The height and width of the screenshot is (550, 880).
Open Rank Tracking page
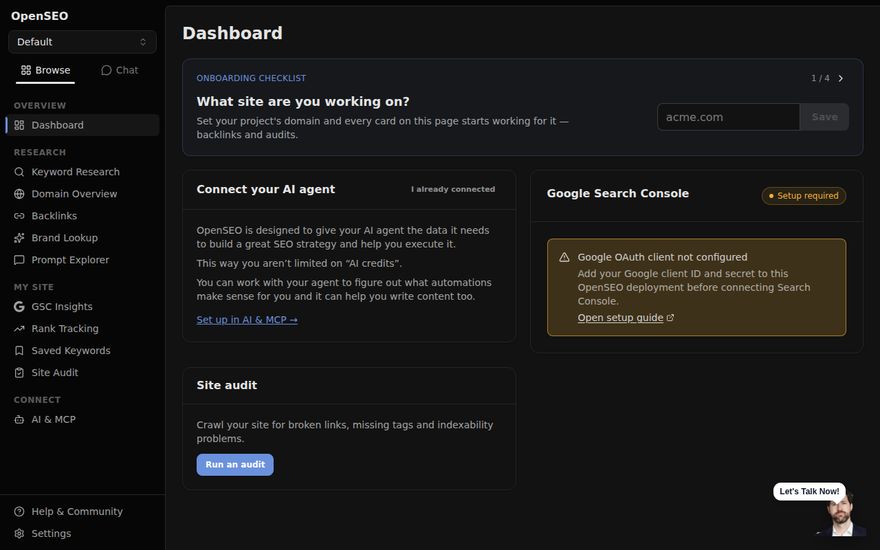click(82, 328)
